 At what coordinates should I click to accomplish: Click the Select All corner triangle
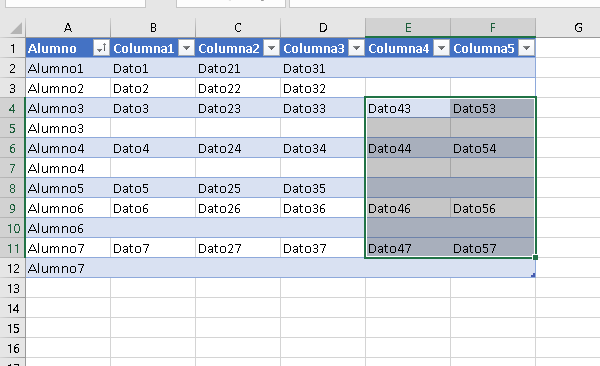point(16,28)
